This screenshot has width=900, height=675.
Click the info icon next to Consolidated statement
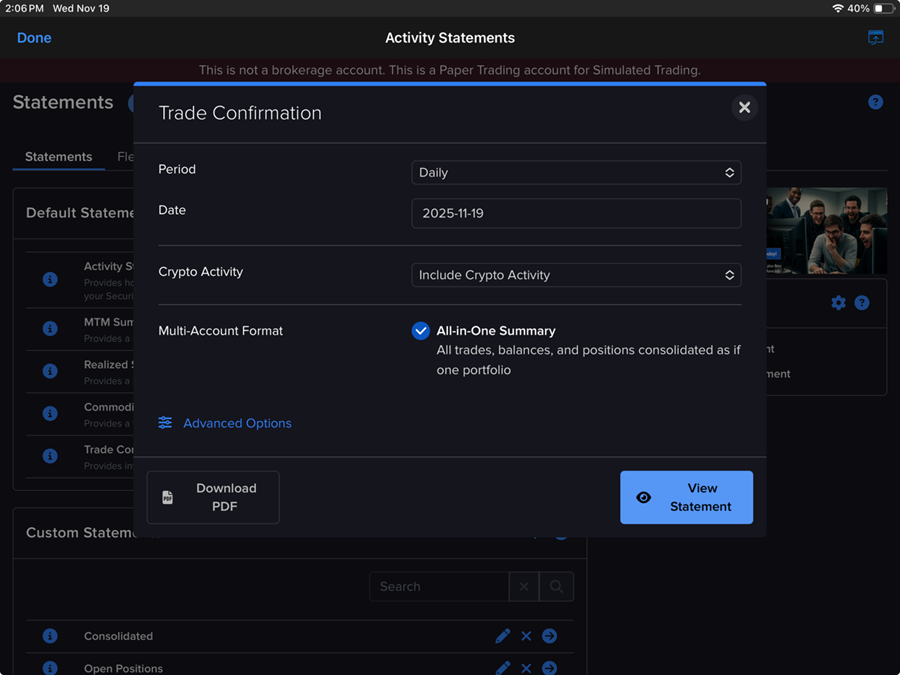[50, 636]
